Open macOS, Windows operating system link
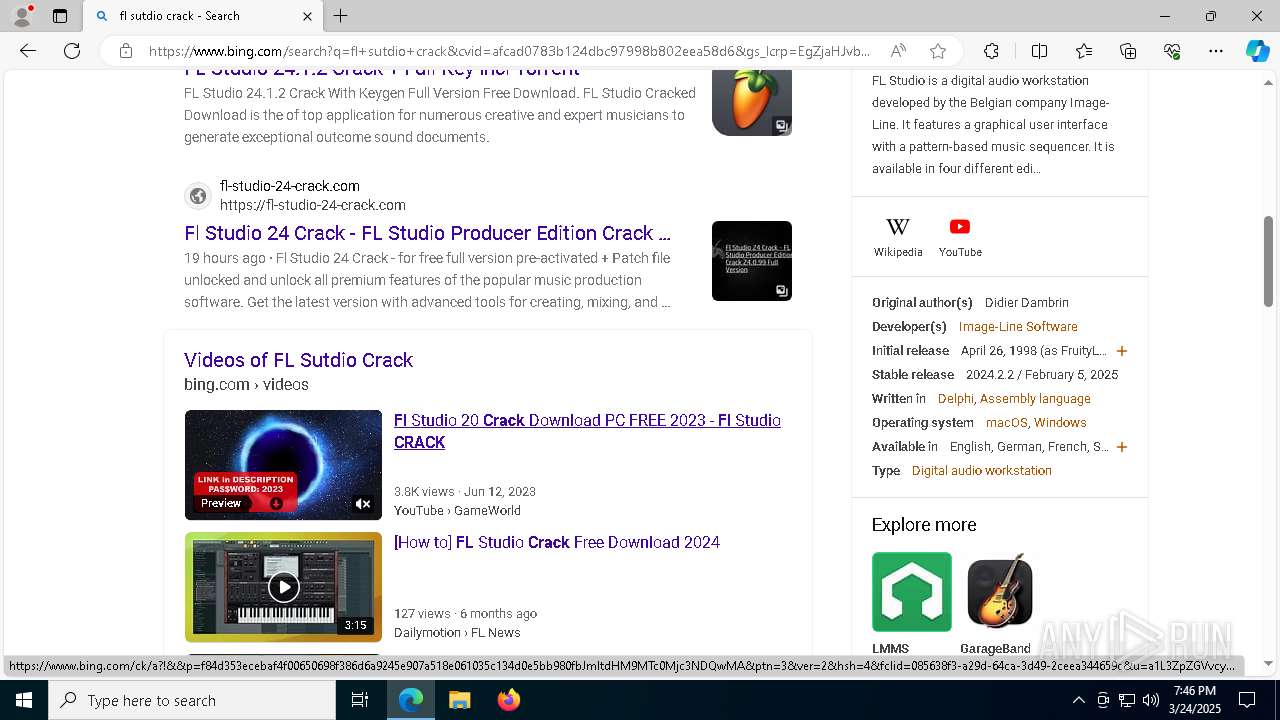 1036,423
